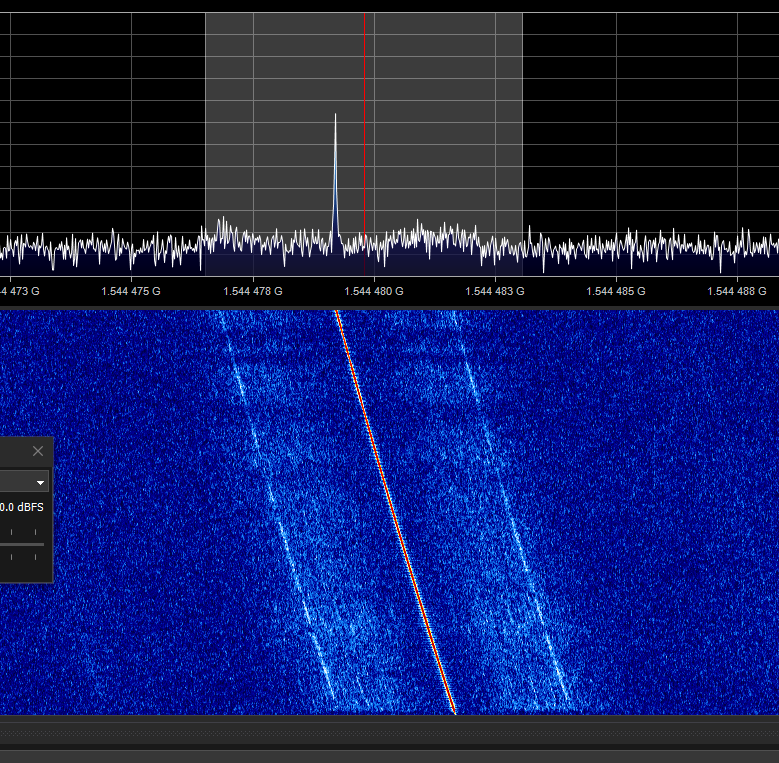Click the gray bar below the waterfall
The width and height of the screenshot is (779, 763).
coord(389,731)
